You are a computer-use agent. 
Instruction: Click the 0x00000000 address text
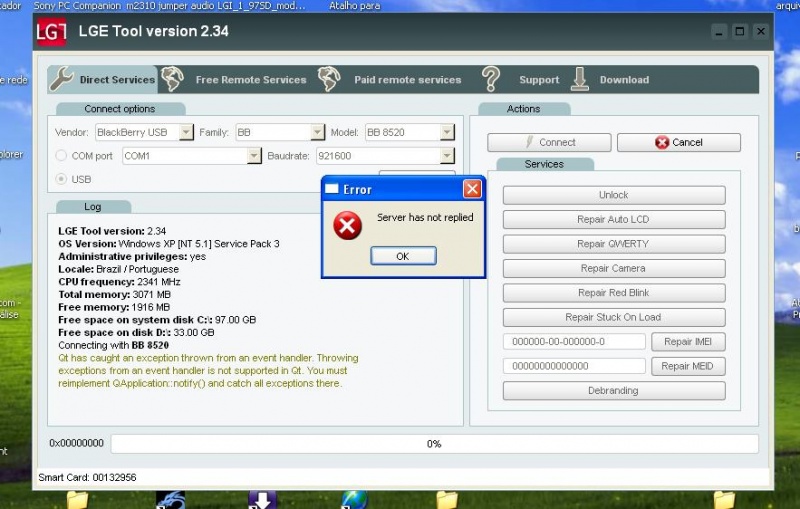pyautogui.click(x=77, y=443)
